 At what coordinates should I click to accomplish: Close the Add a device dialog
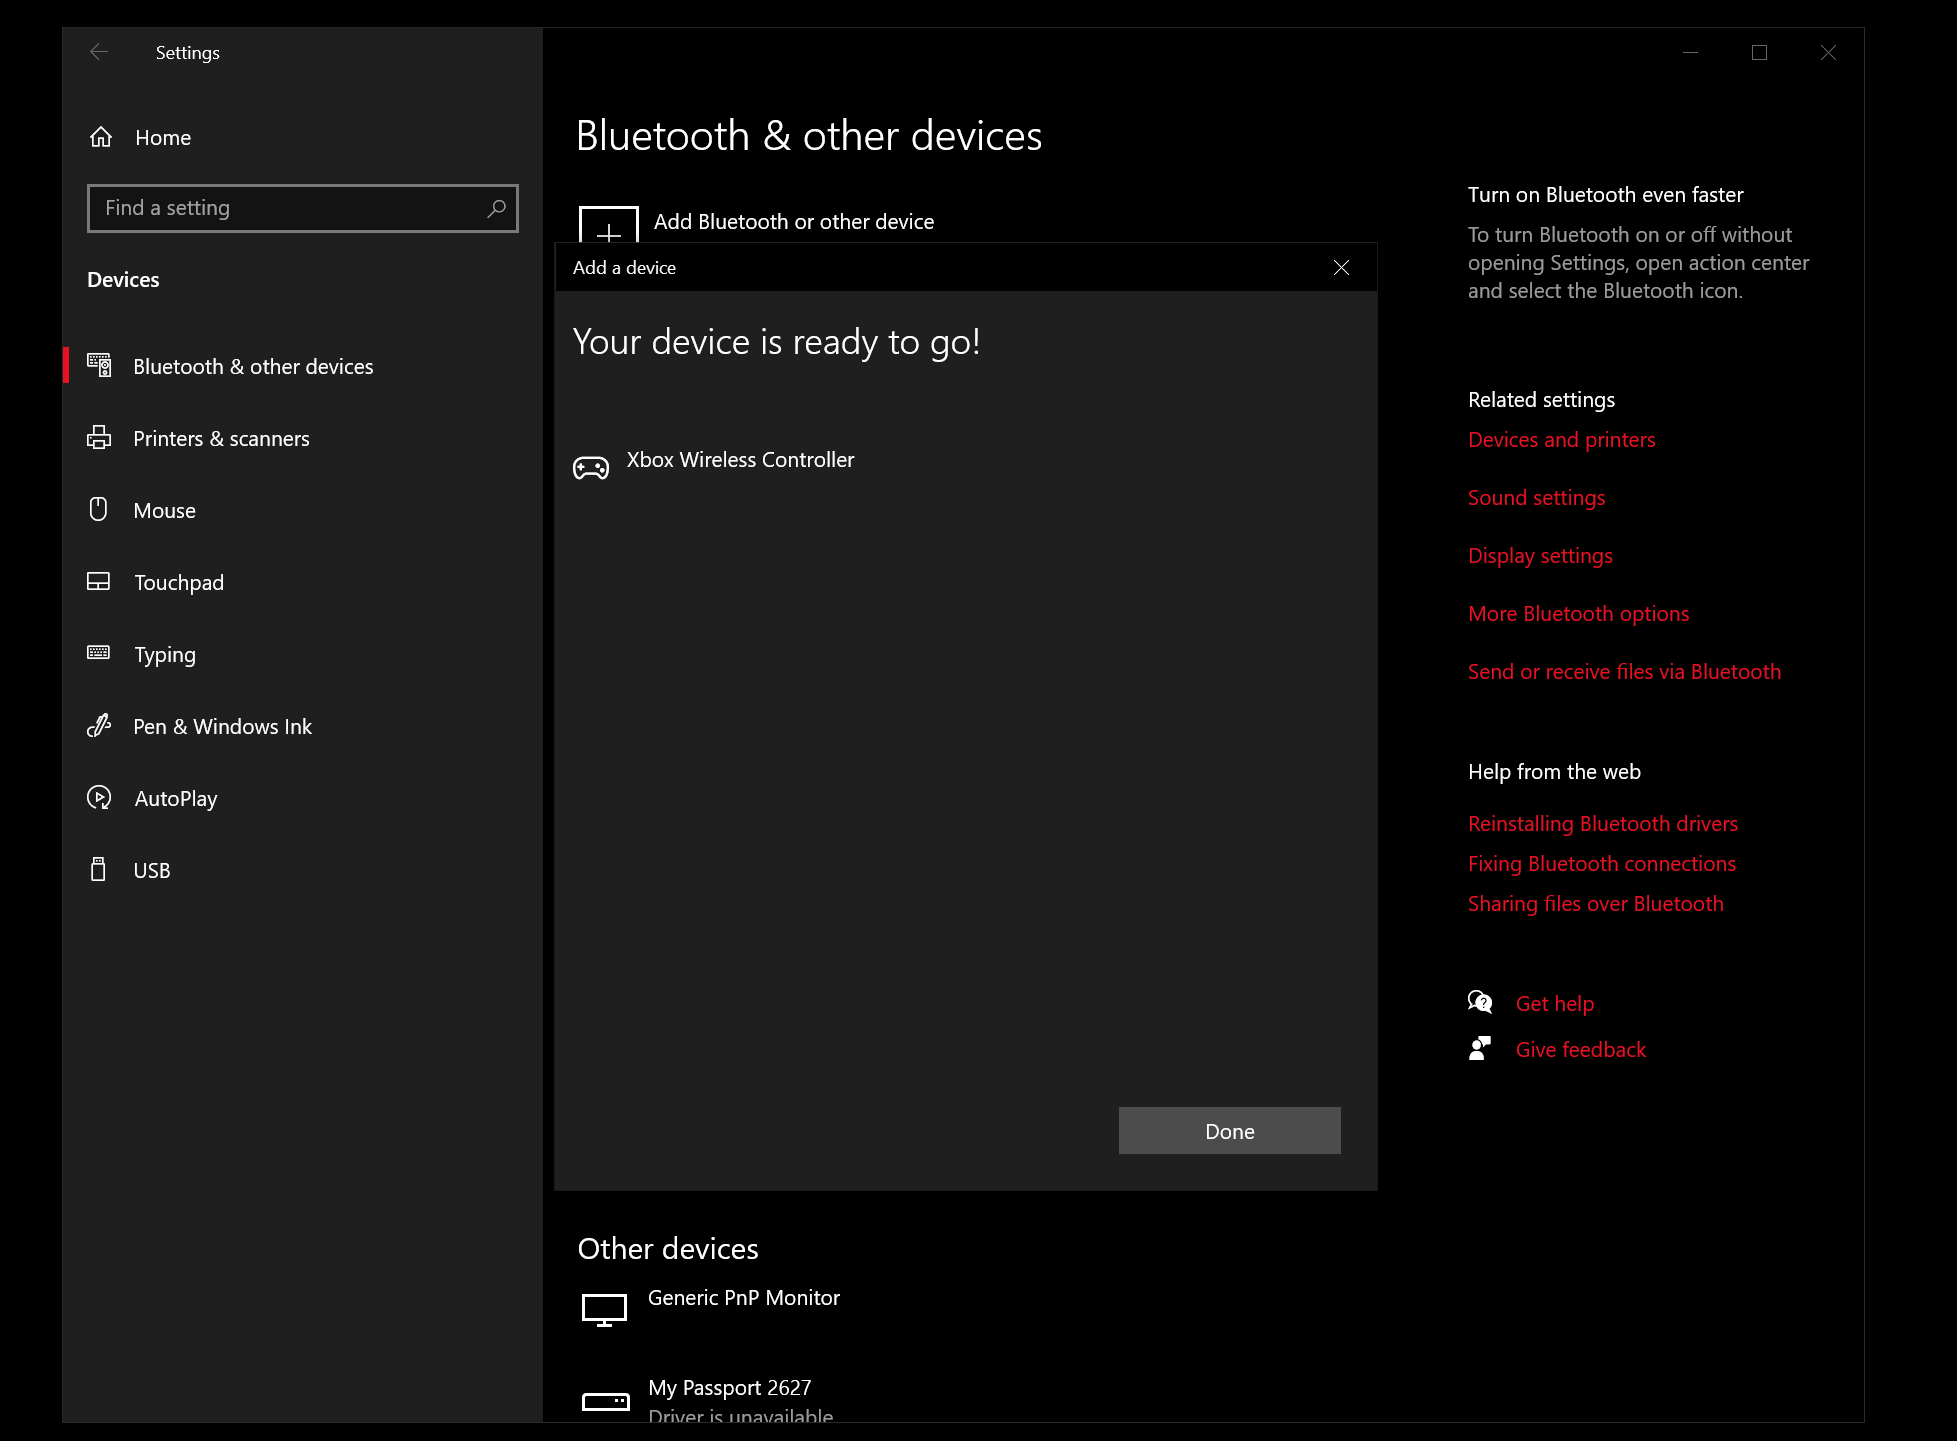(1341, 267)
